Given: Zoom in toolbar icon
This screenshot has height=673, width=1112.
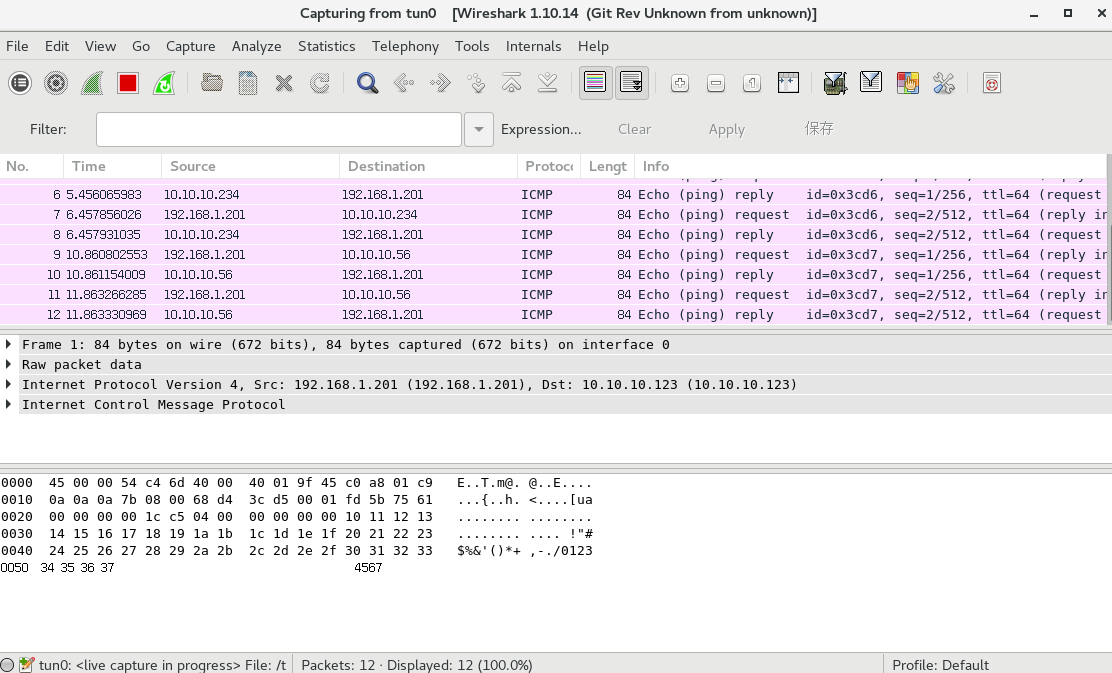Looking at the screenshot, I should pyautogui.click(x=679, y=83).
